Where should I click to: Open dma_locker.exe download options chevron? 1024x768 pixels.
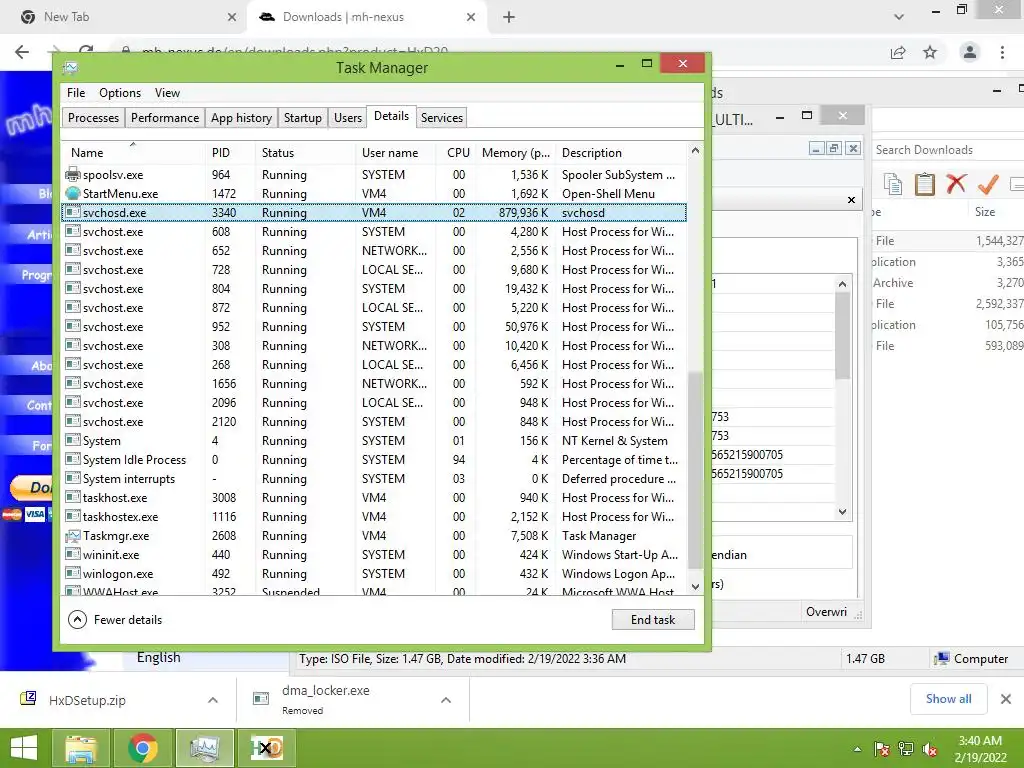point(446,700)
